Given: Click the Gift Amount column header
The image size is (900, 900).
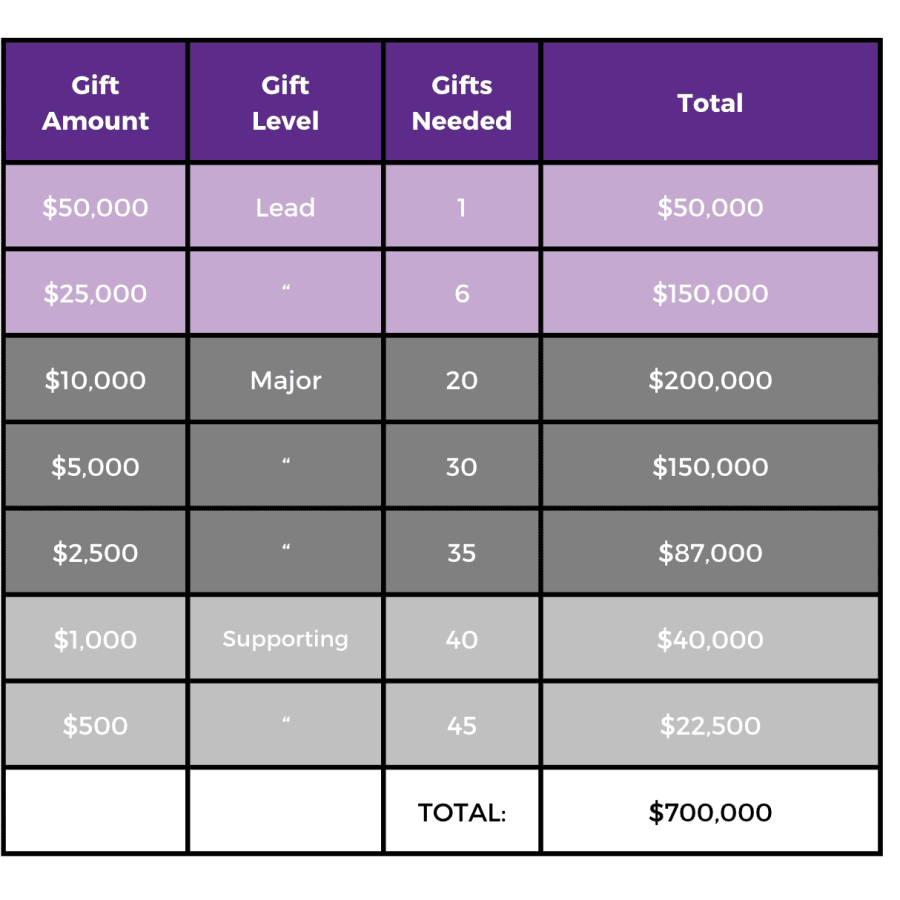Looking at the screenshot, I should click(95, 103).
